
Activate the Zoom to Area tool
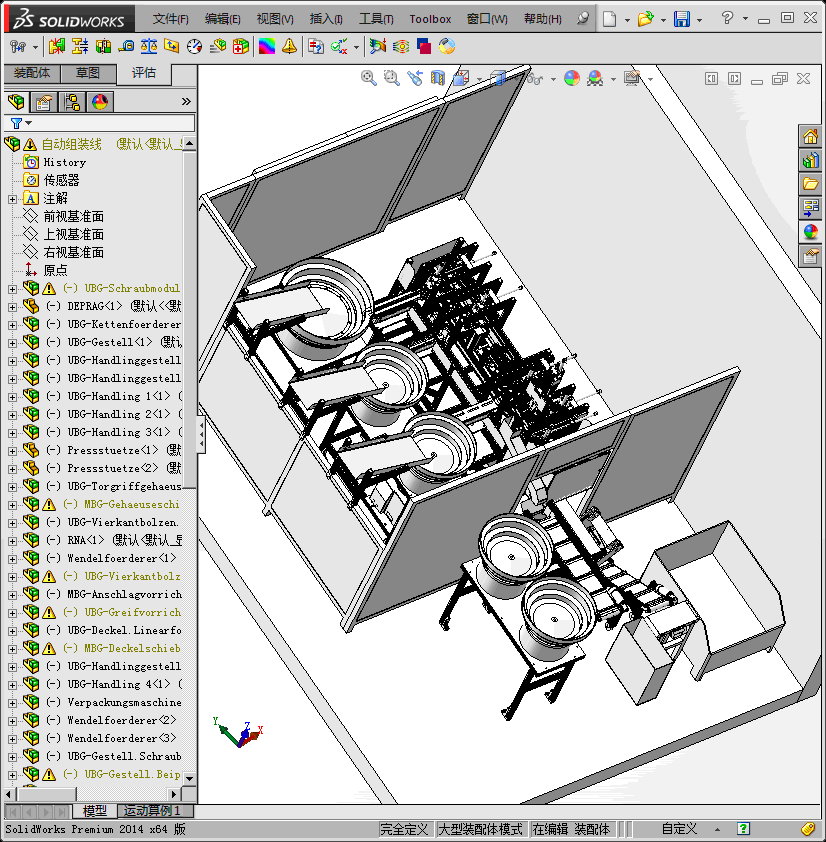click(392, 78)
